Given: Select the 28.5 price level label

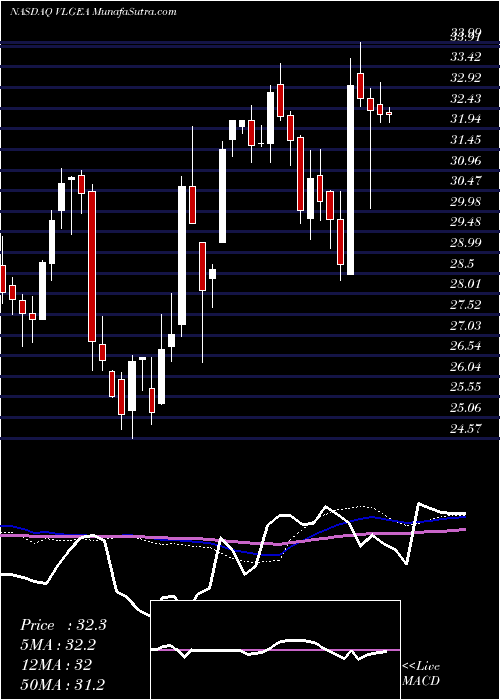Looking at the screenshot, I should click(462, 263).
